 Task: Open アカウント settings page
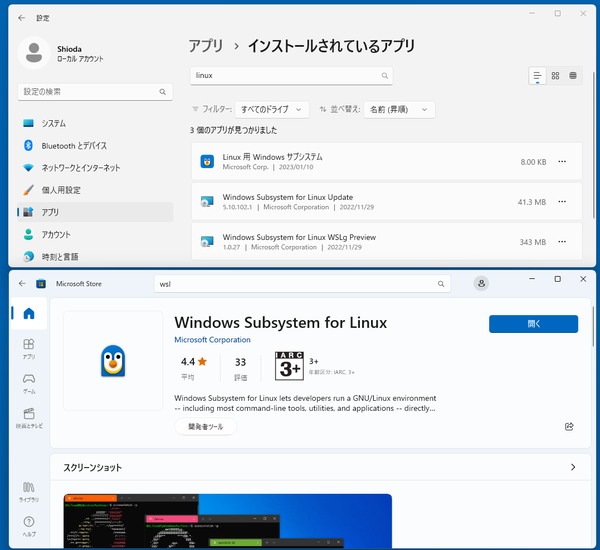click(x=95, y=234)
